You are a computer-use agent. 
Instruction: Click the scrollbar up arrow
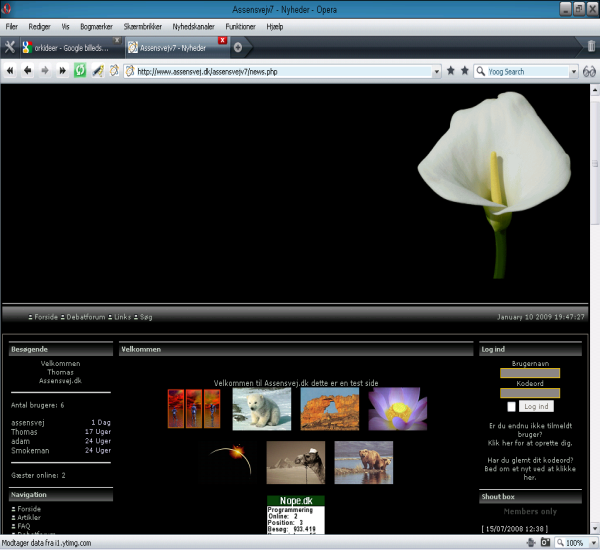point(594,90)
